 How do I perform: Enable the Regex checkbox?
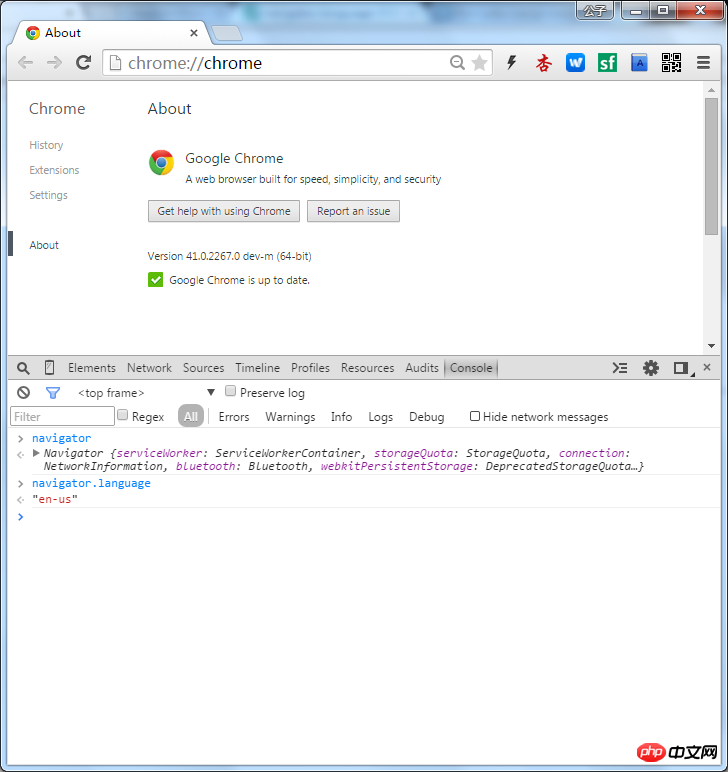pyautogui.click(x=123, y=415)
